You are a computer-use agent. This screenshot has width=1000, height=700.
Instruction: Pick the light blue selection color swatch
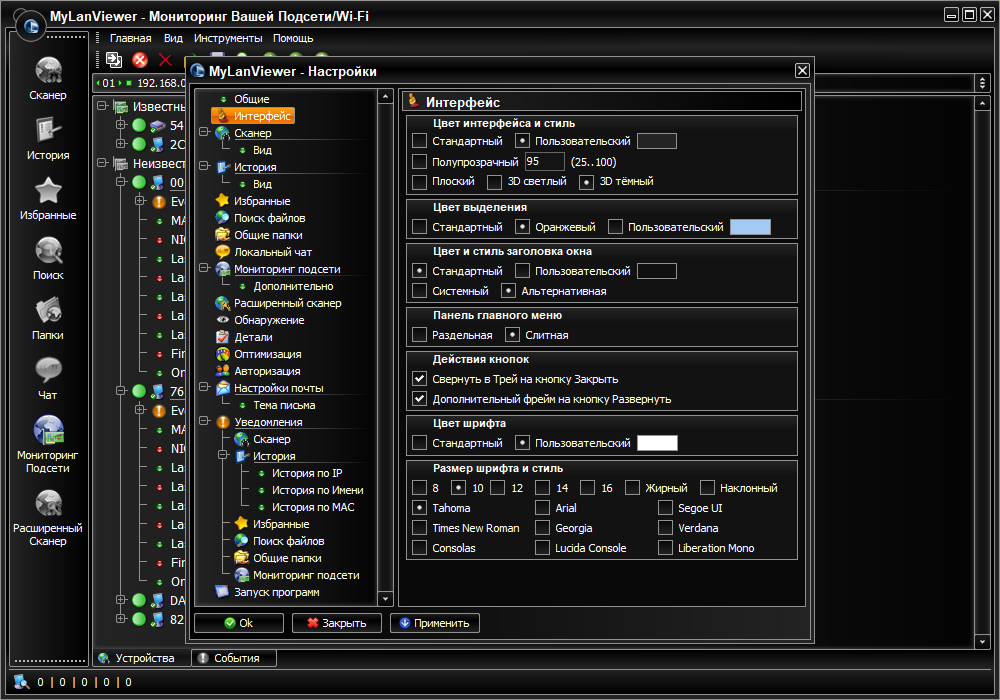tap(750, 227)
